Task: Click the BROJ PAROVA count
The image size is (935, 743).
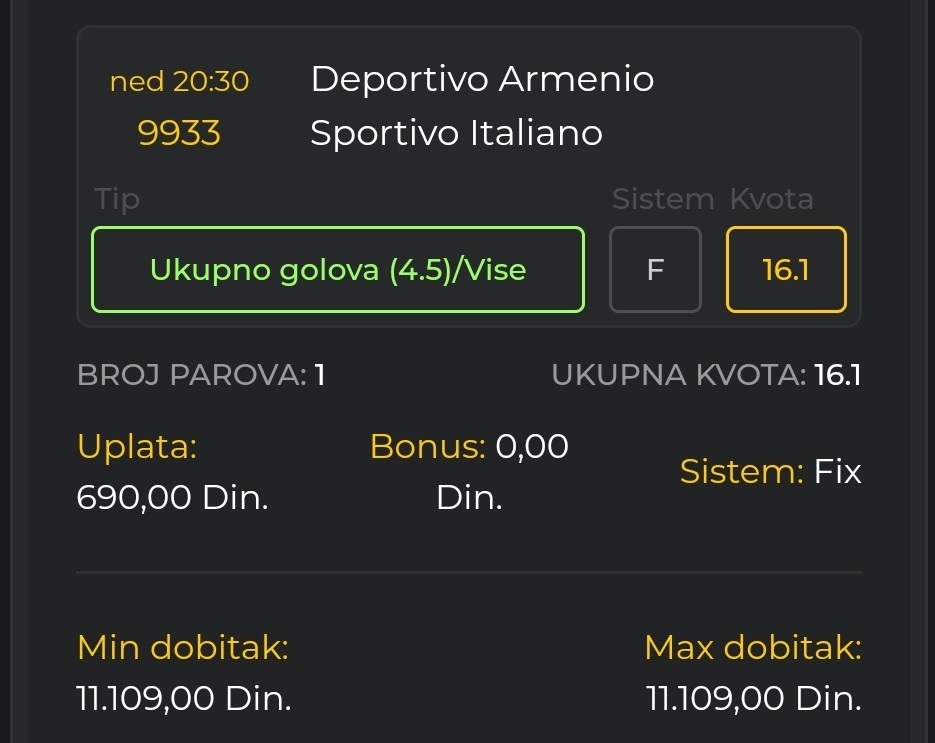Action: 320,375
